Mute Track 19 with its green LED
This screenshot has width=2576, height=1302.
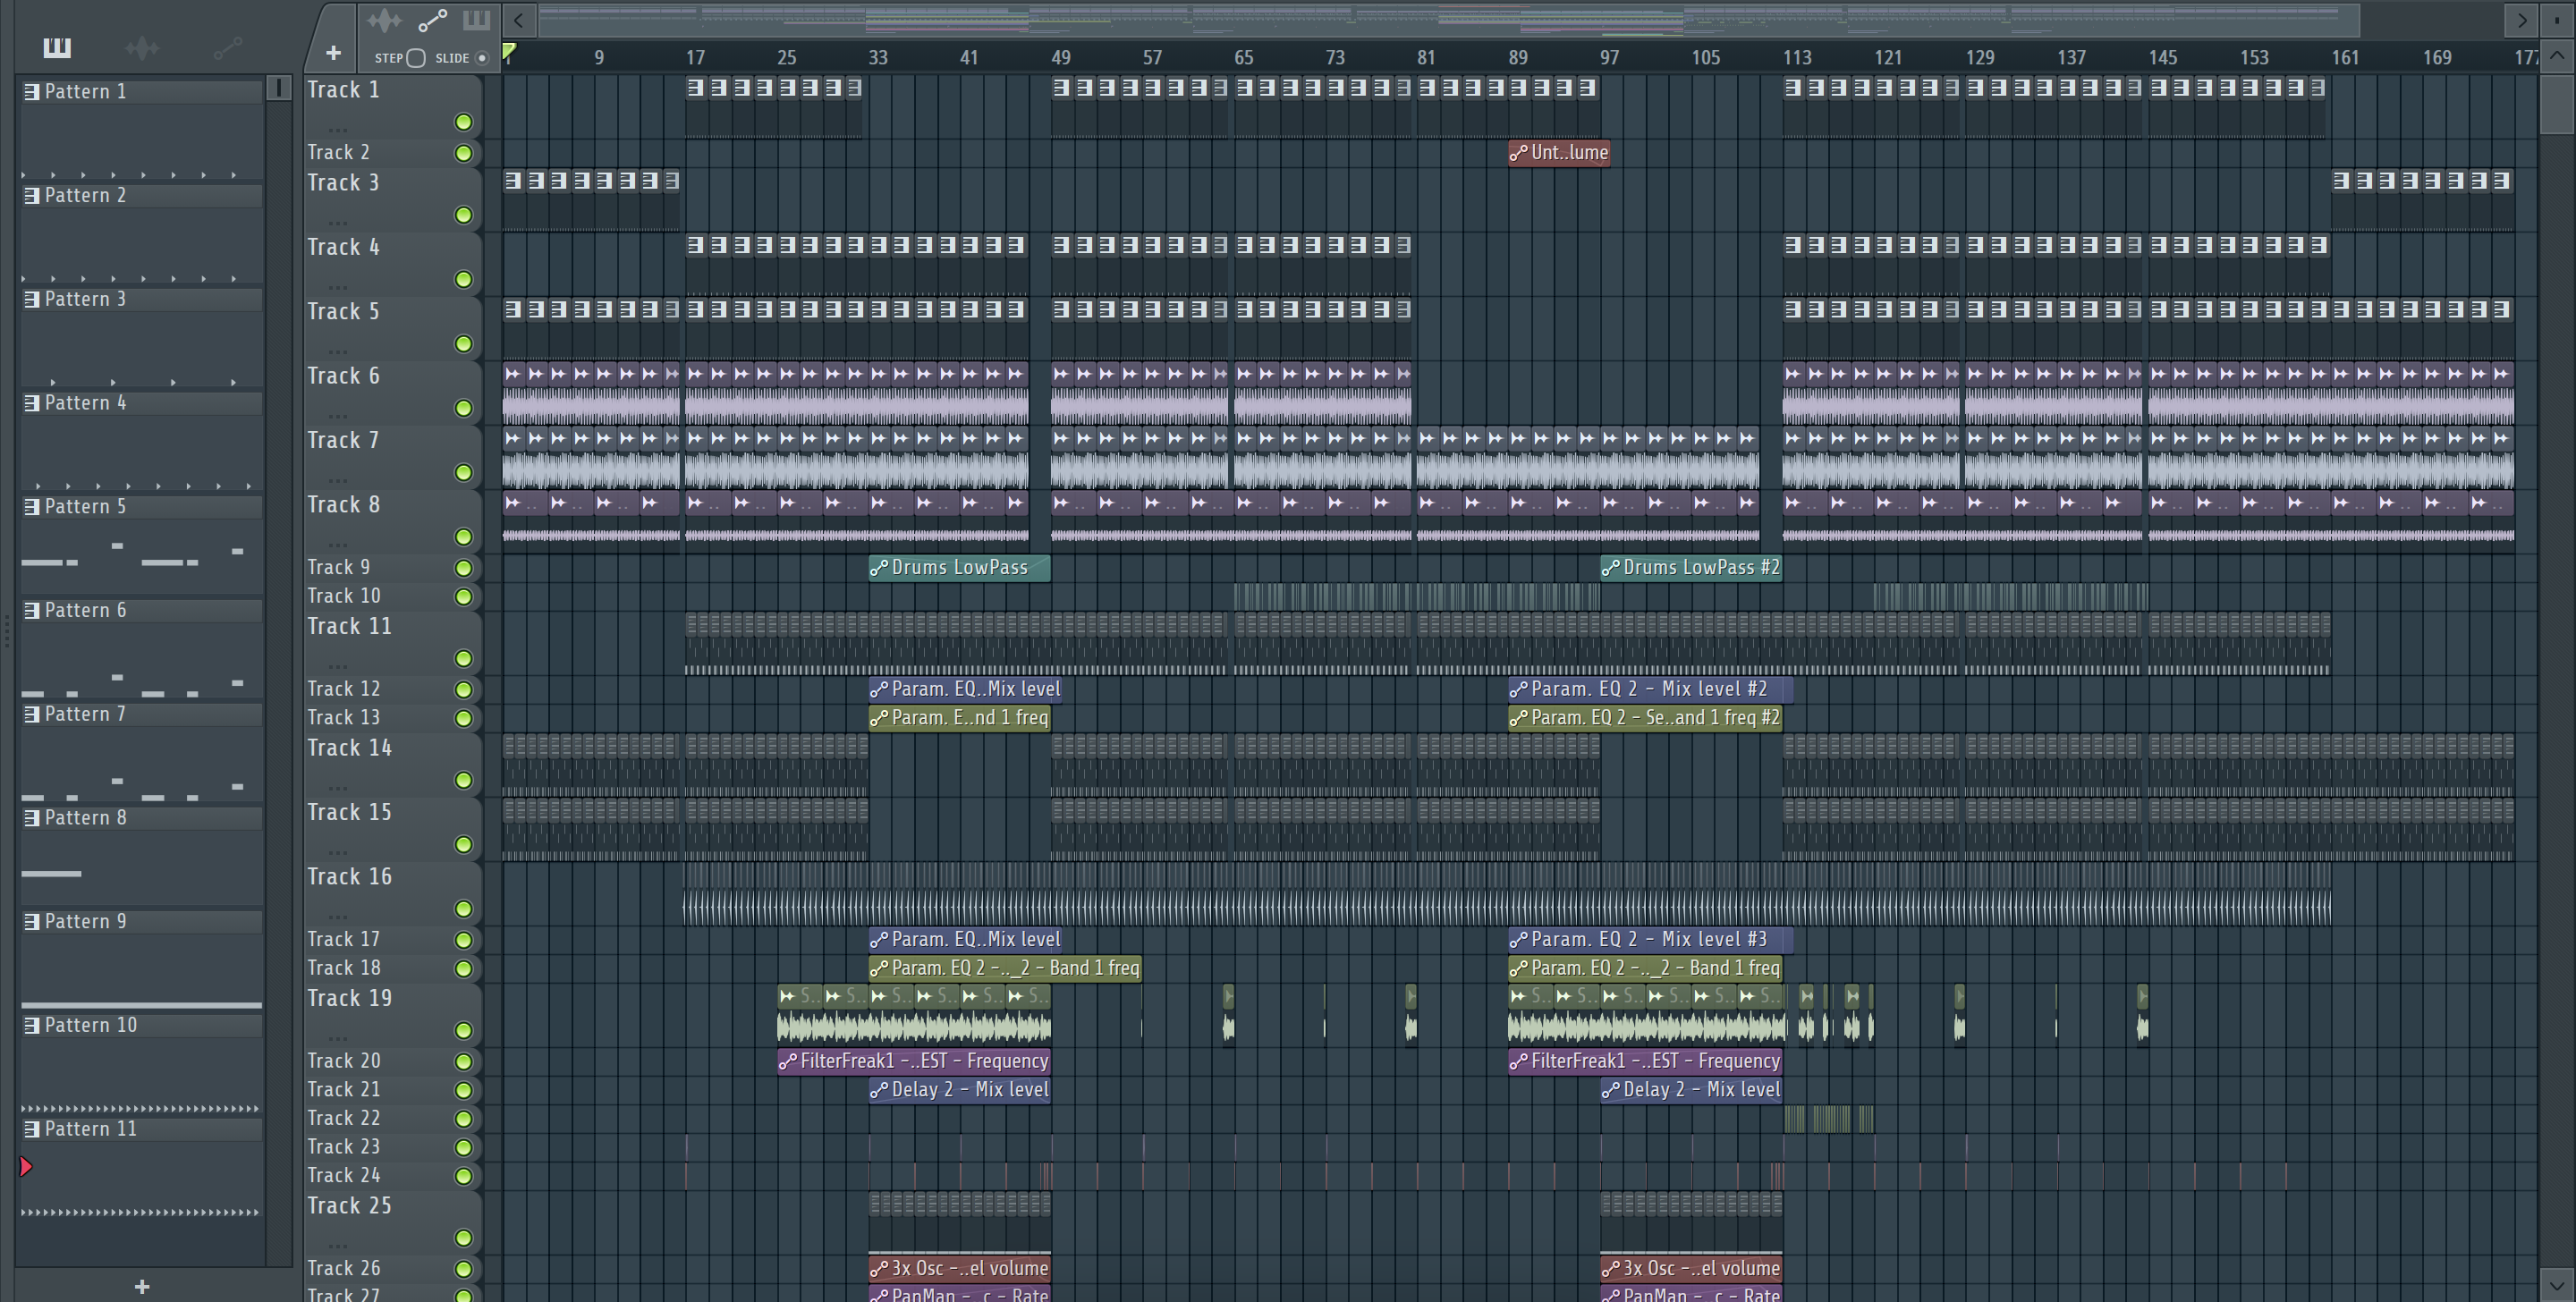tap(463, 1030)
